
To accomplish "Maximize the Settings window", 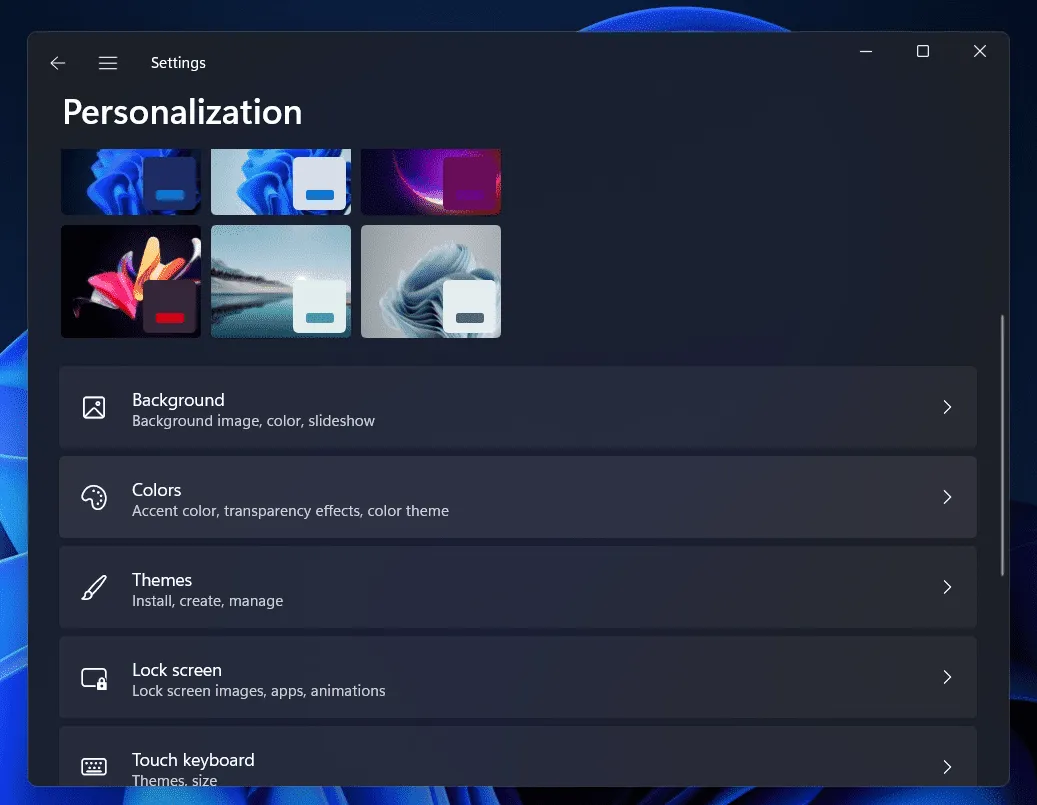I will coord(923,51).
